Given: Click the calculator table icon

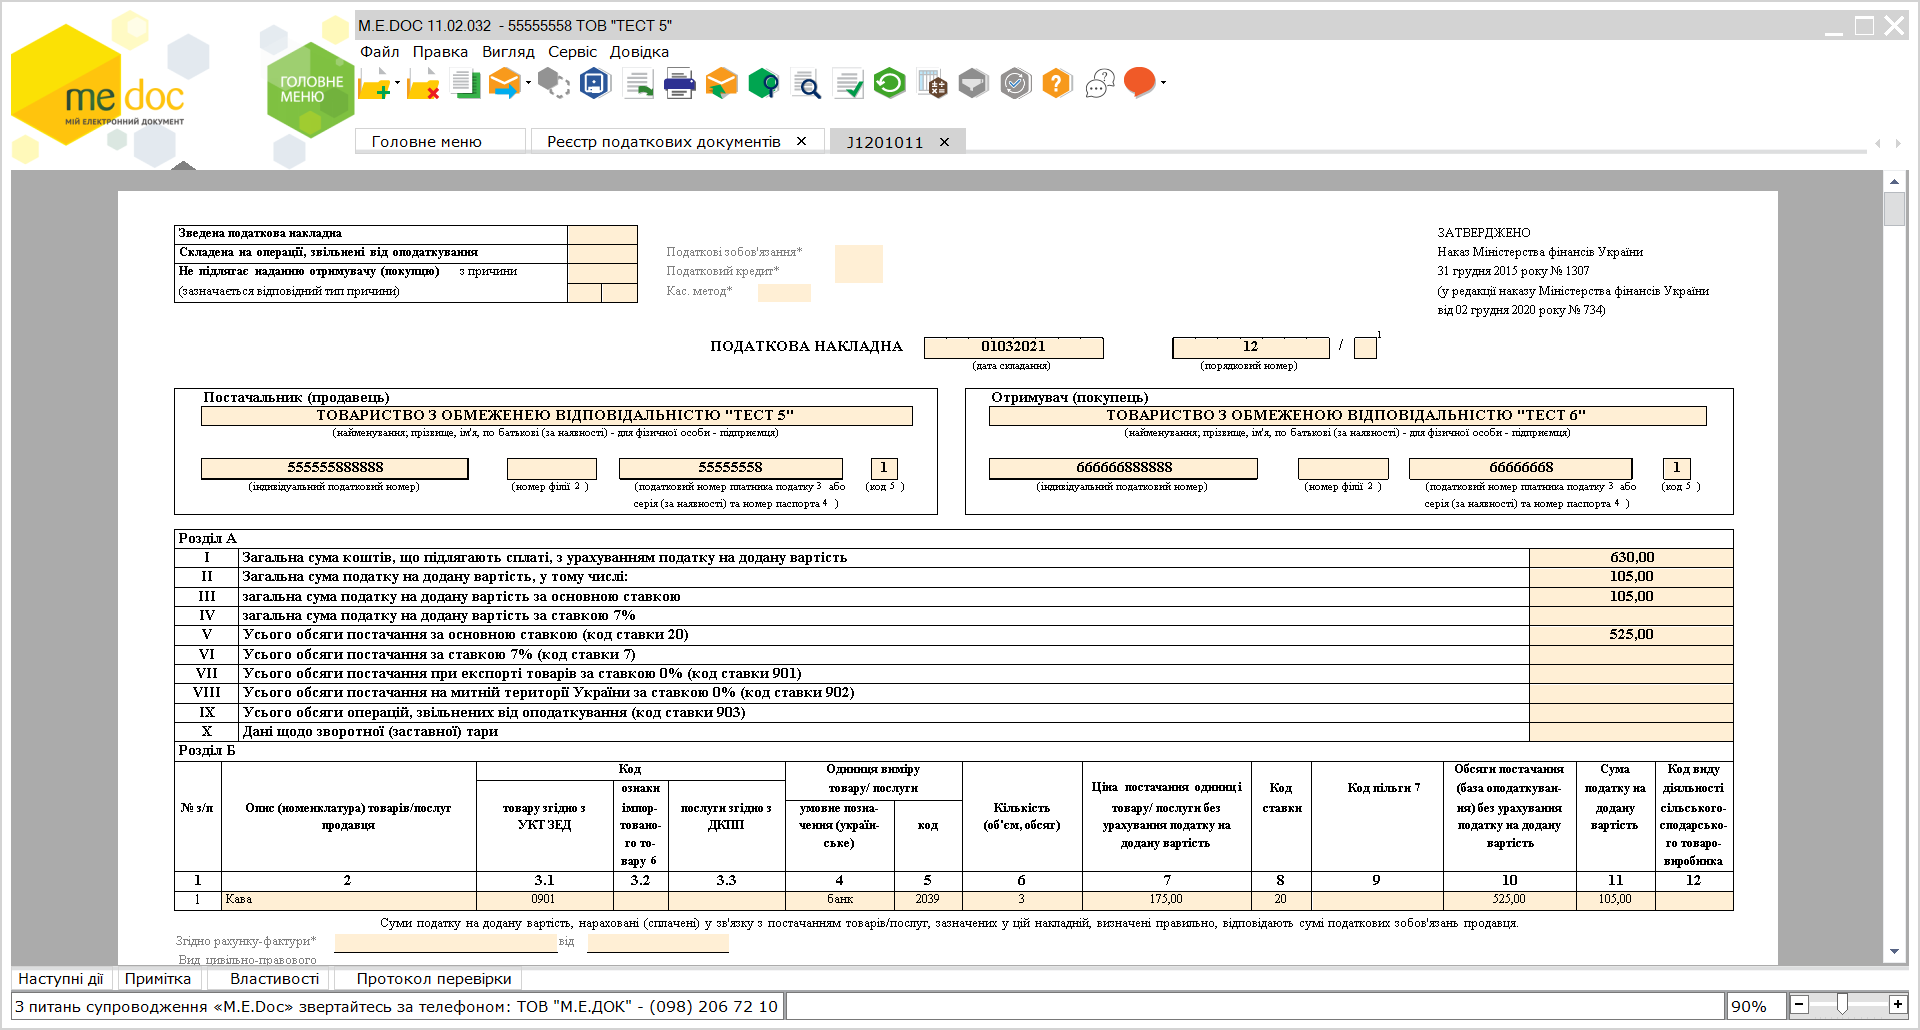Looking at the screenshot, I should click(x=931, y=84).
